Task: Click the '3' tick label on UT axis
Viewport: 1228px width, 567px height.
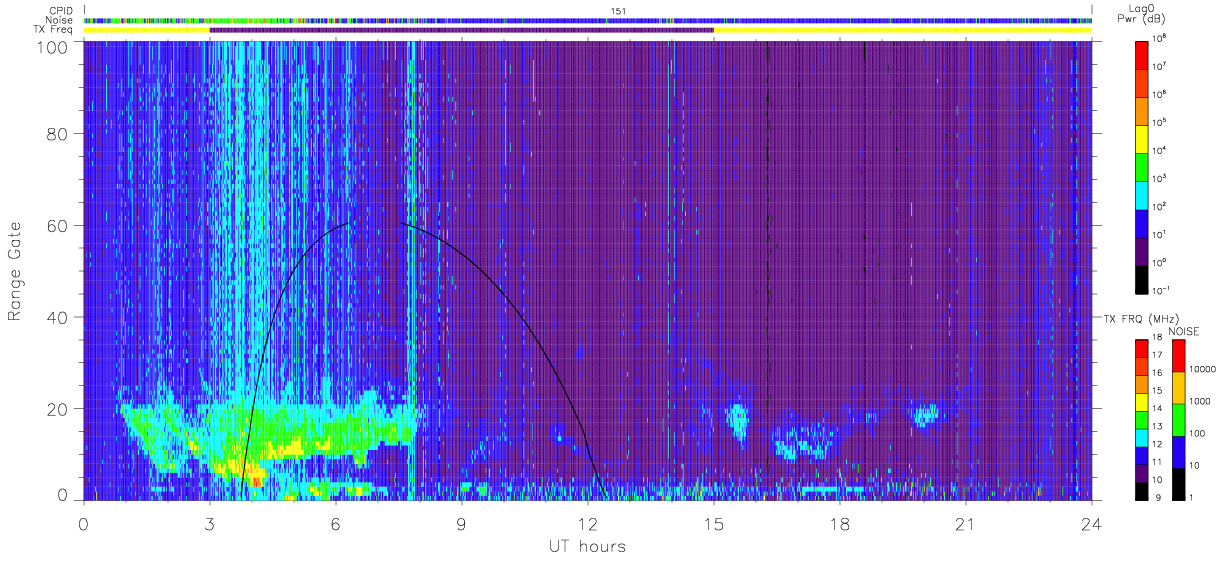Action: click(x=210, y=523)
